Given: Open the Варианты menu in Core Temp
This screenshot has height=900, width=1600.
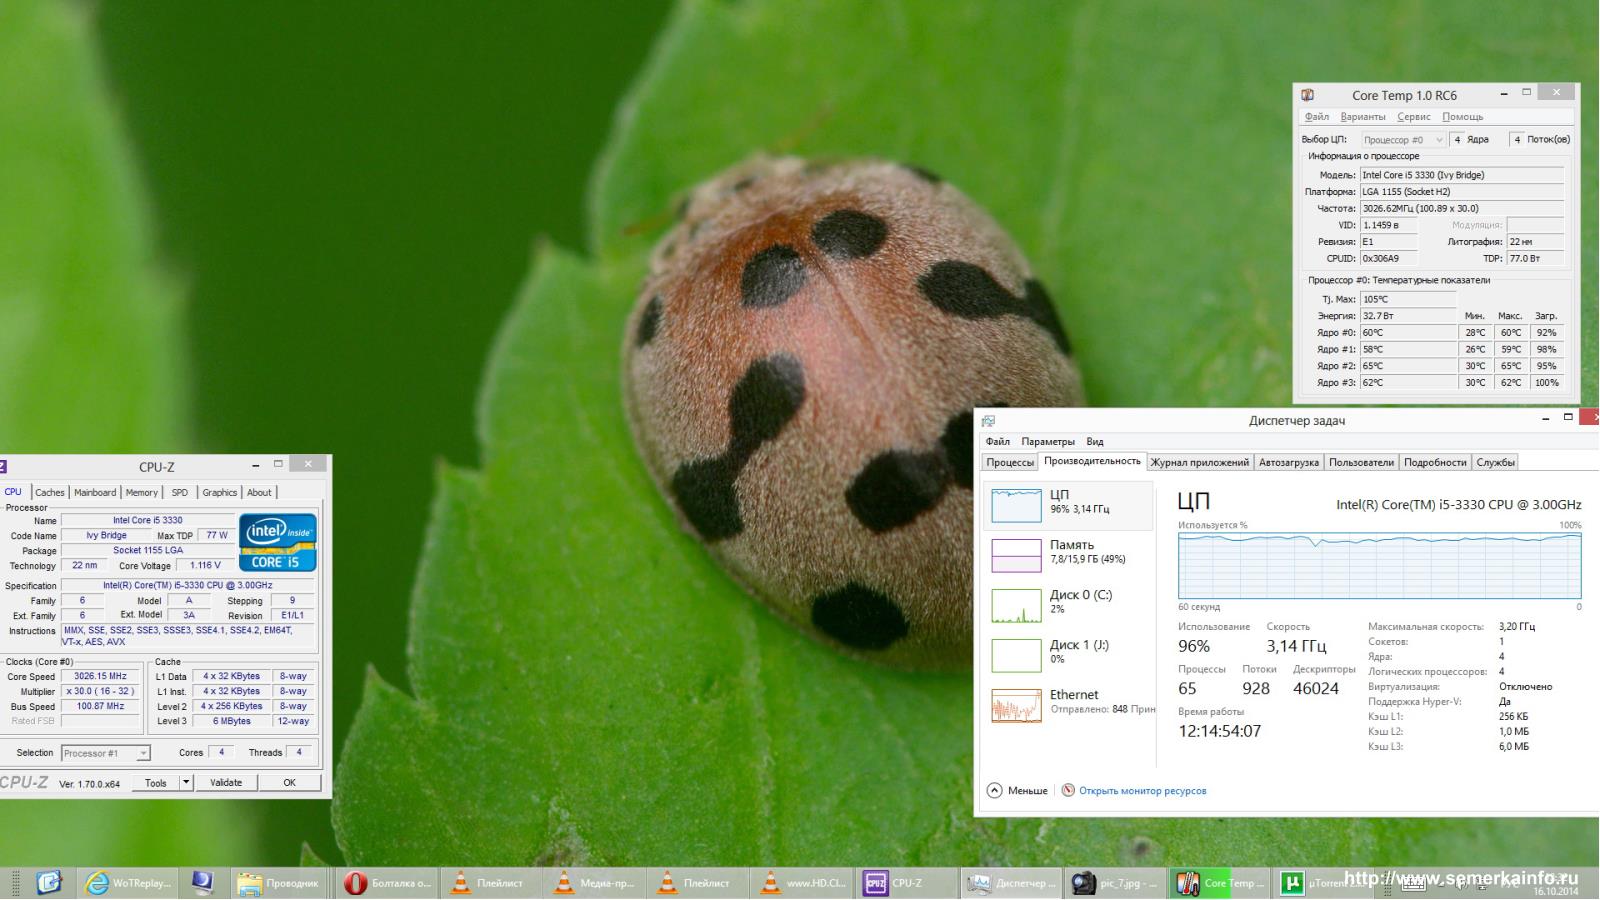Looking at the screenshot, I should [x=1363, y=117].
